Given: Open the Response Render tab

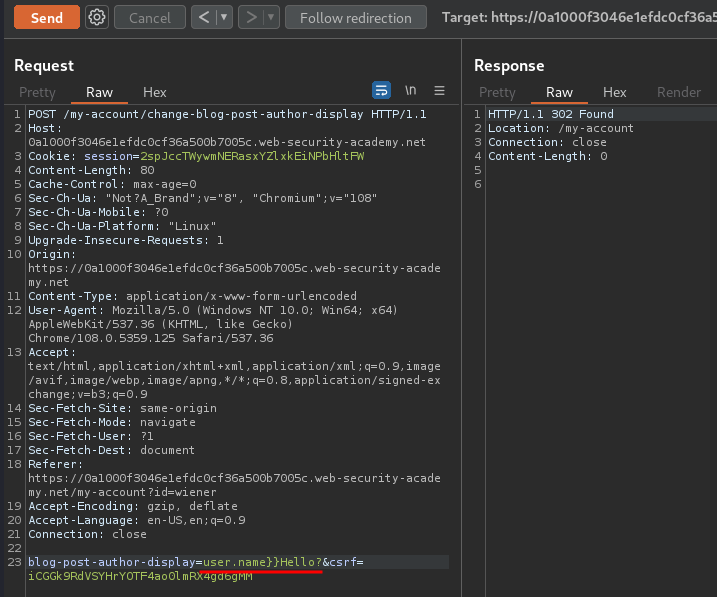Looking at the screenshot, I should point(679,92).
